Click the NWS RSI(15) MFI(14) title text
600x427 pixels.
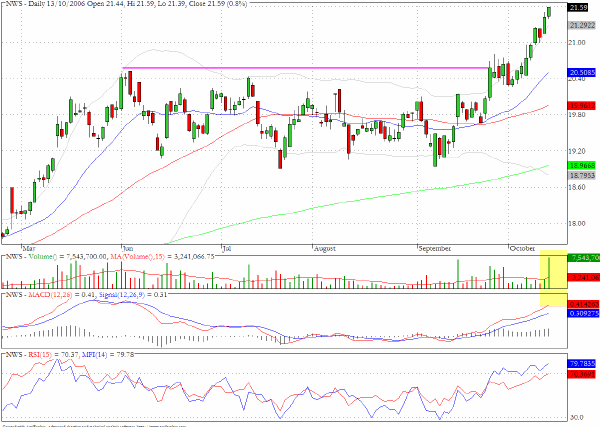[70, 355]
